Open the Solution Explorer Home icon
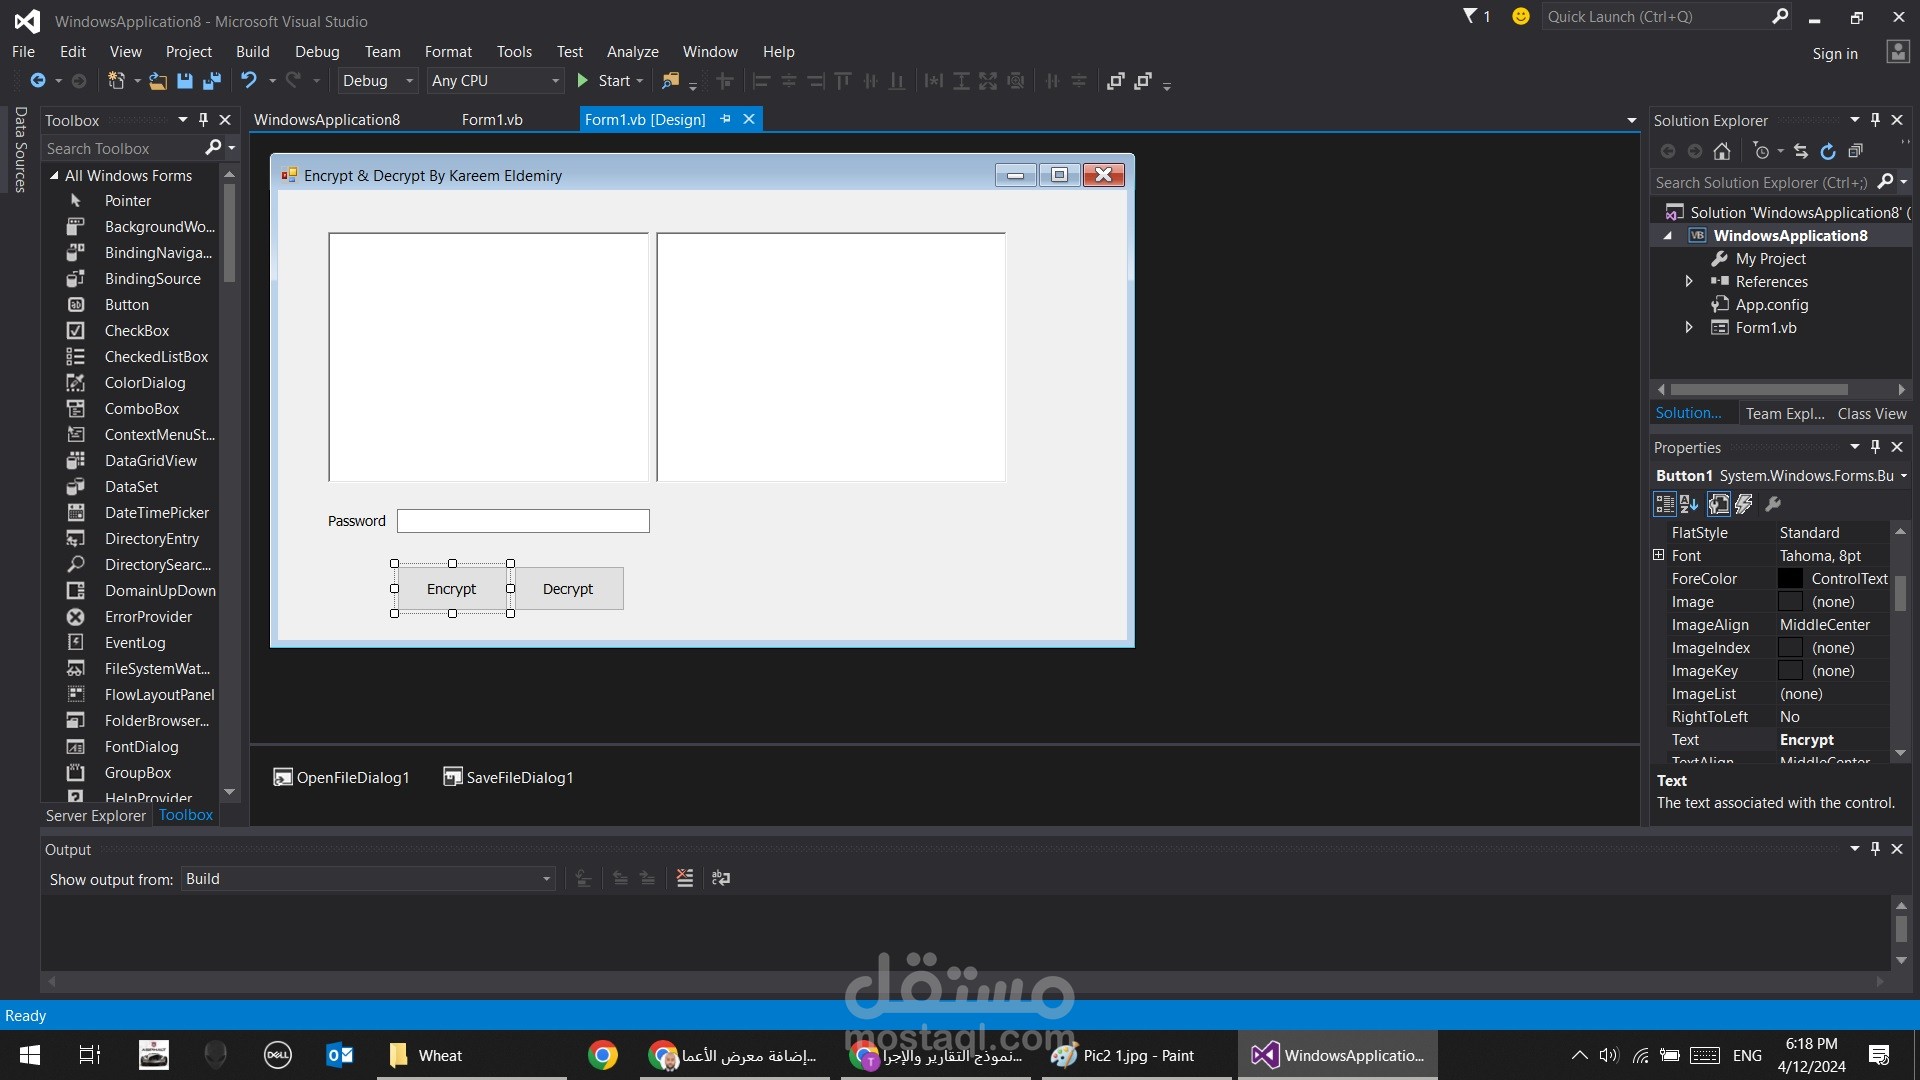The image size is (1920, 1080). [x=1721, y=151]
